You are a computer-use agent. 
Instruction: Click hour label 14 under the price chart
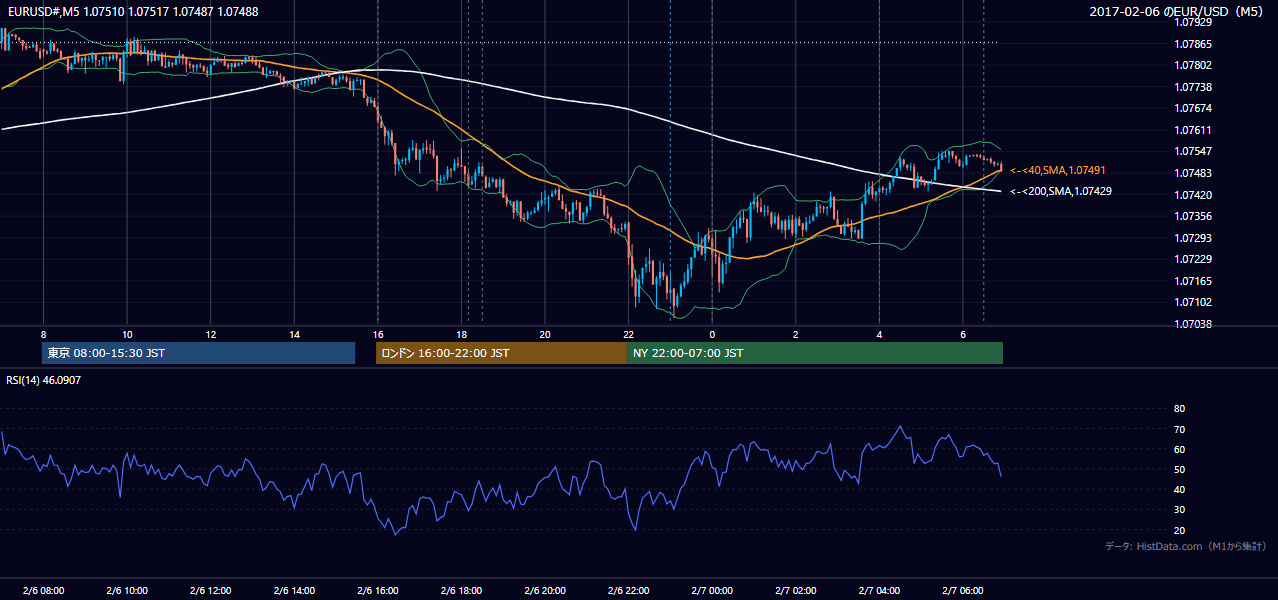pyautogui.click(x=294, y=334)
